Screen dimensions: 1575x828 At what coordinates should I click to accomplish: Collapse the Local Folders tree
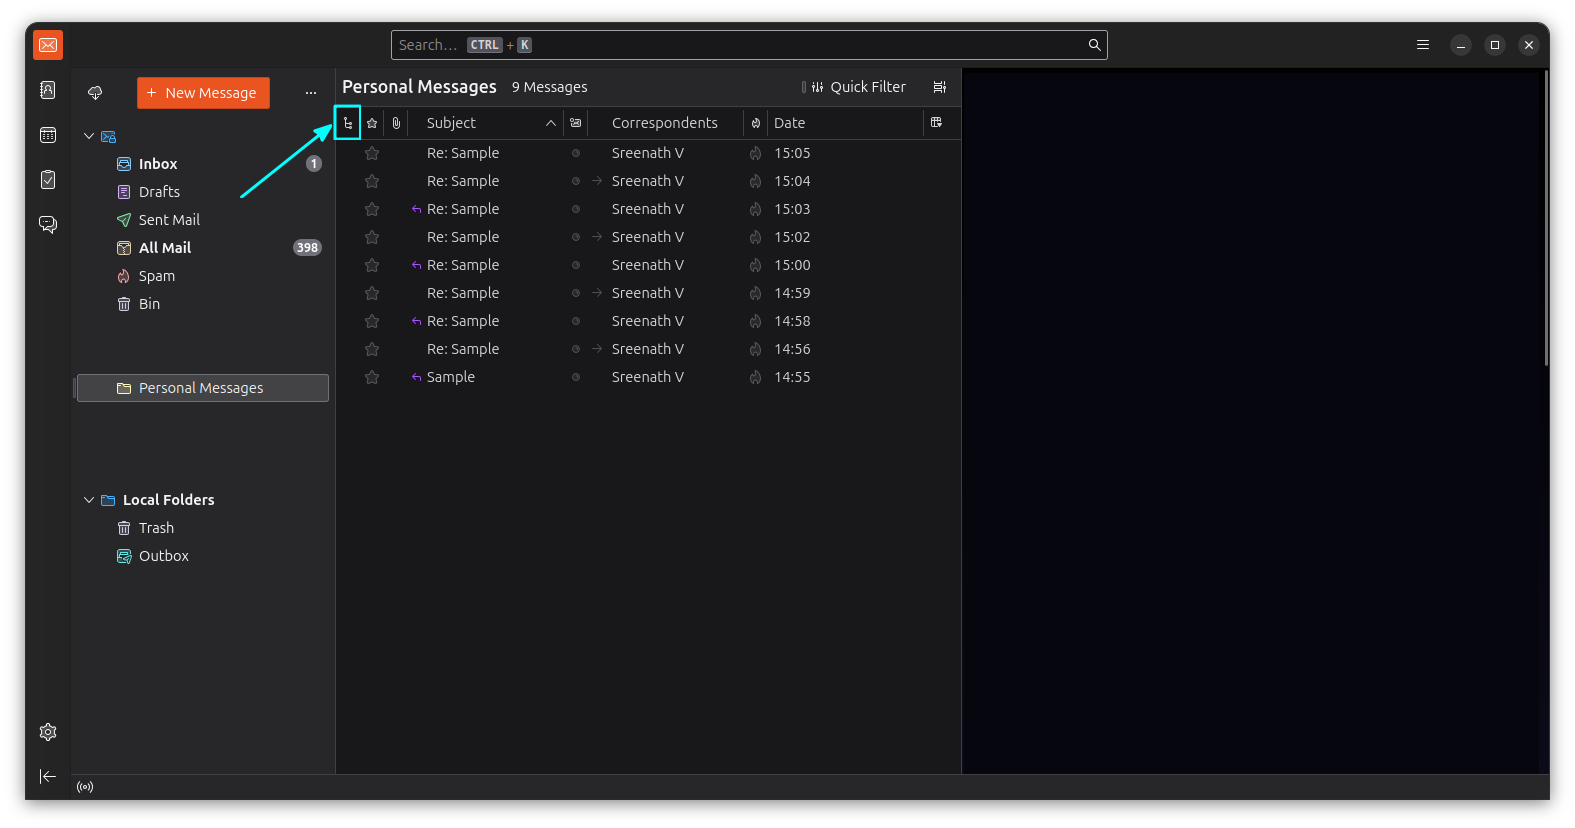[x=89, y=500]
